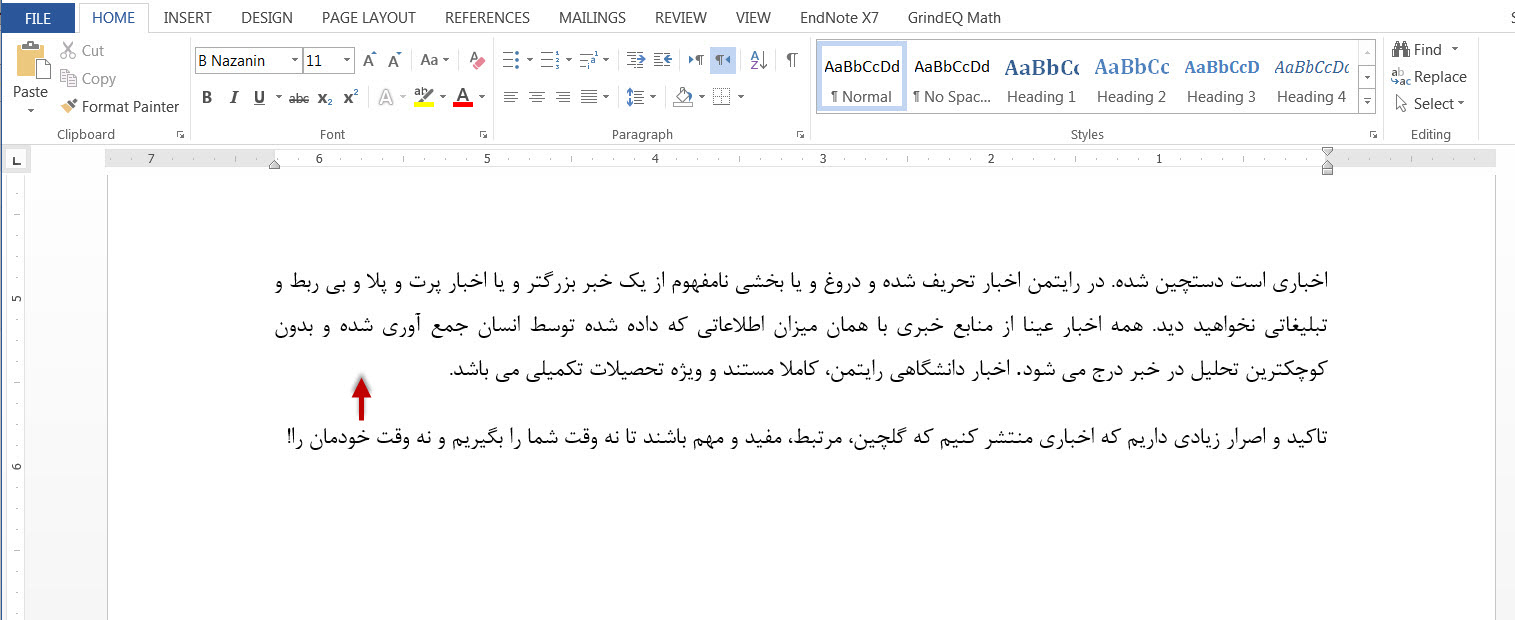Screen dimensions: 1515x620
Task: Apply the bulleted list icon
Action: [511, 60]
